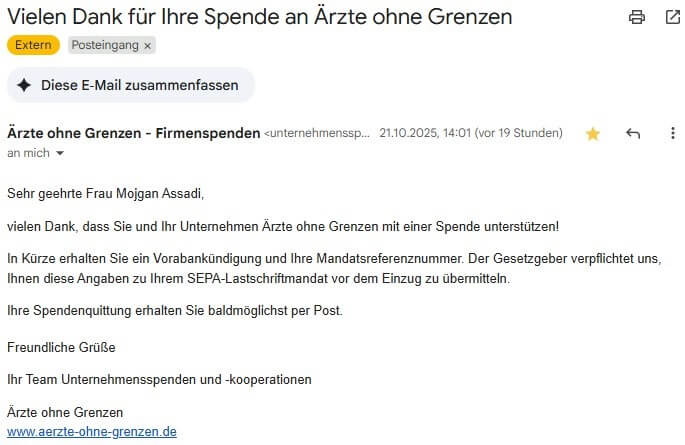
Task: Click the greeting line 'Sehr geehrte Frau Mojgan Assadi'
Action: [111, 193]
